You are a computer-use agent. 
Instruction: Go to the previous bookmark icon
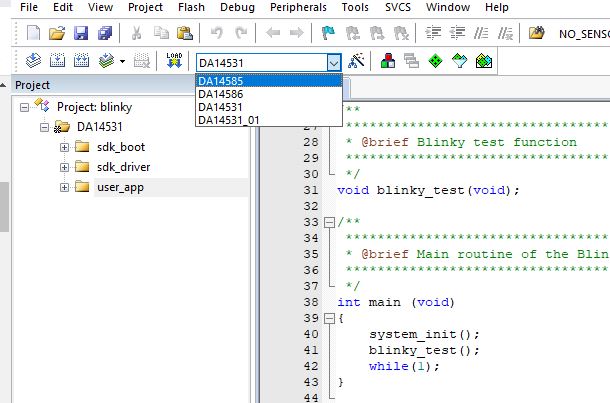coord(352,33)
